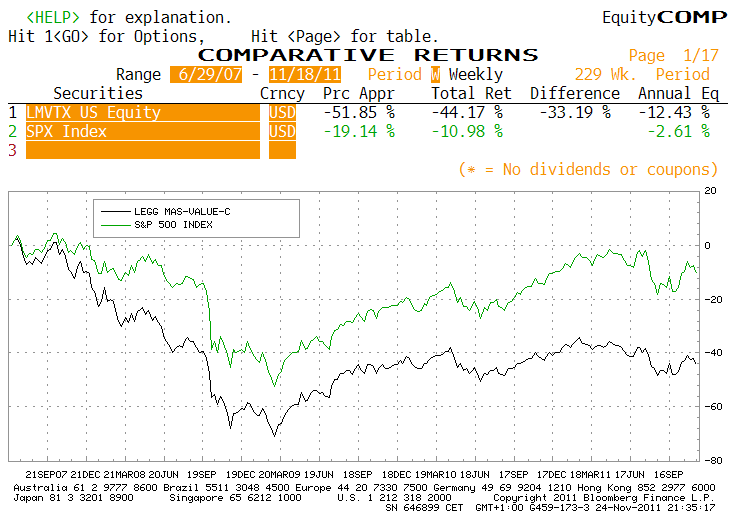Click the -12.43 % annual equivalent value
The height and width of the screenshot is (527, 736).
[674, 113]
